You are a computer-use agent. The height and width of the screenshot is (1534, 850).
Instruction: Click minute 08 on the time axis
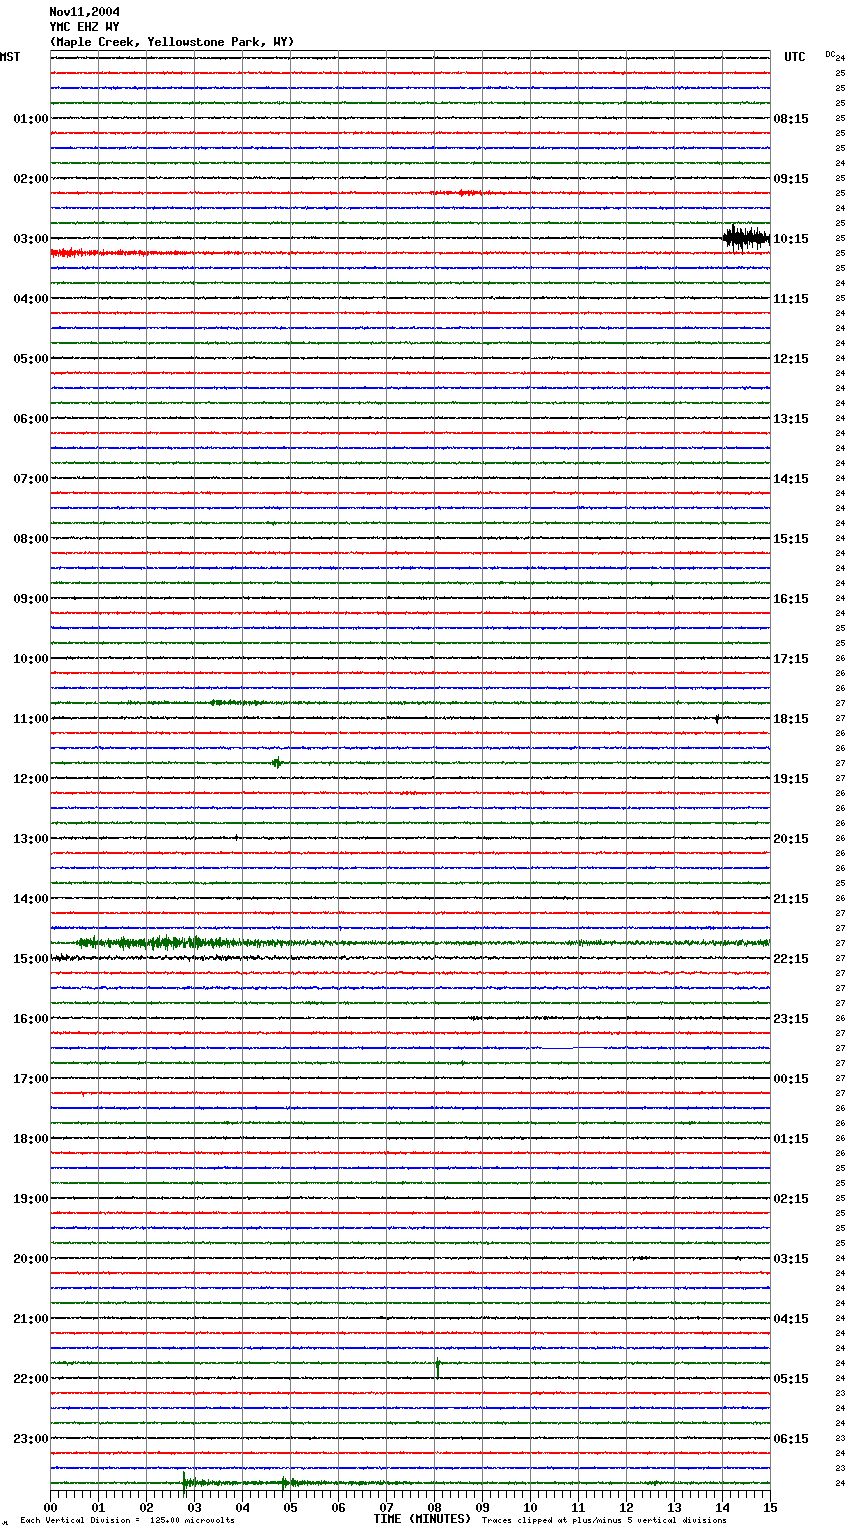pos(435,1507)
